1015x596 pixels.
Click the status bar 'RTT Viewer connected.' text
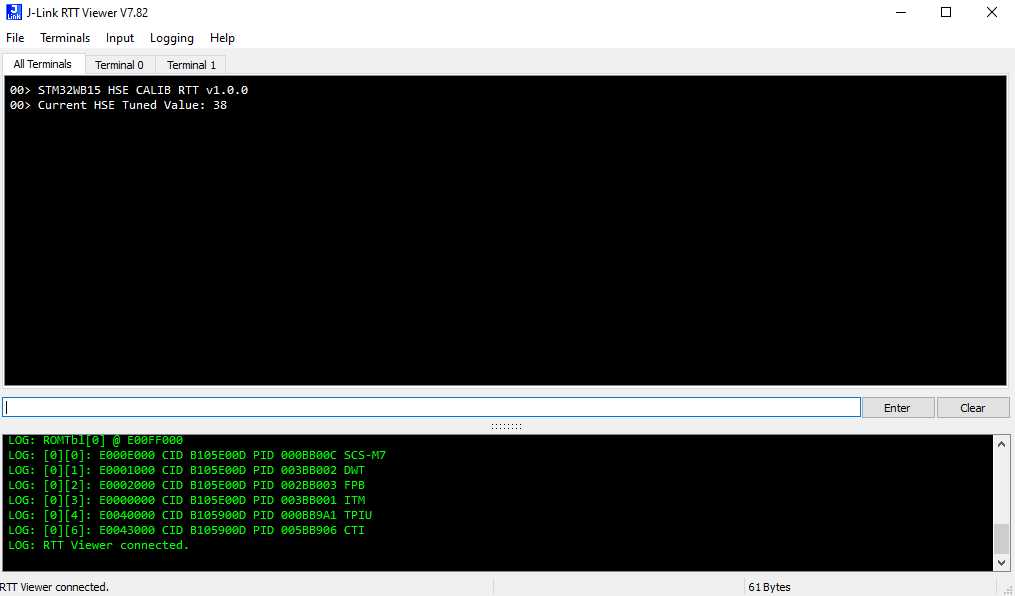click(x=54, y=587)
